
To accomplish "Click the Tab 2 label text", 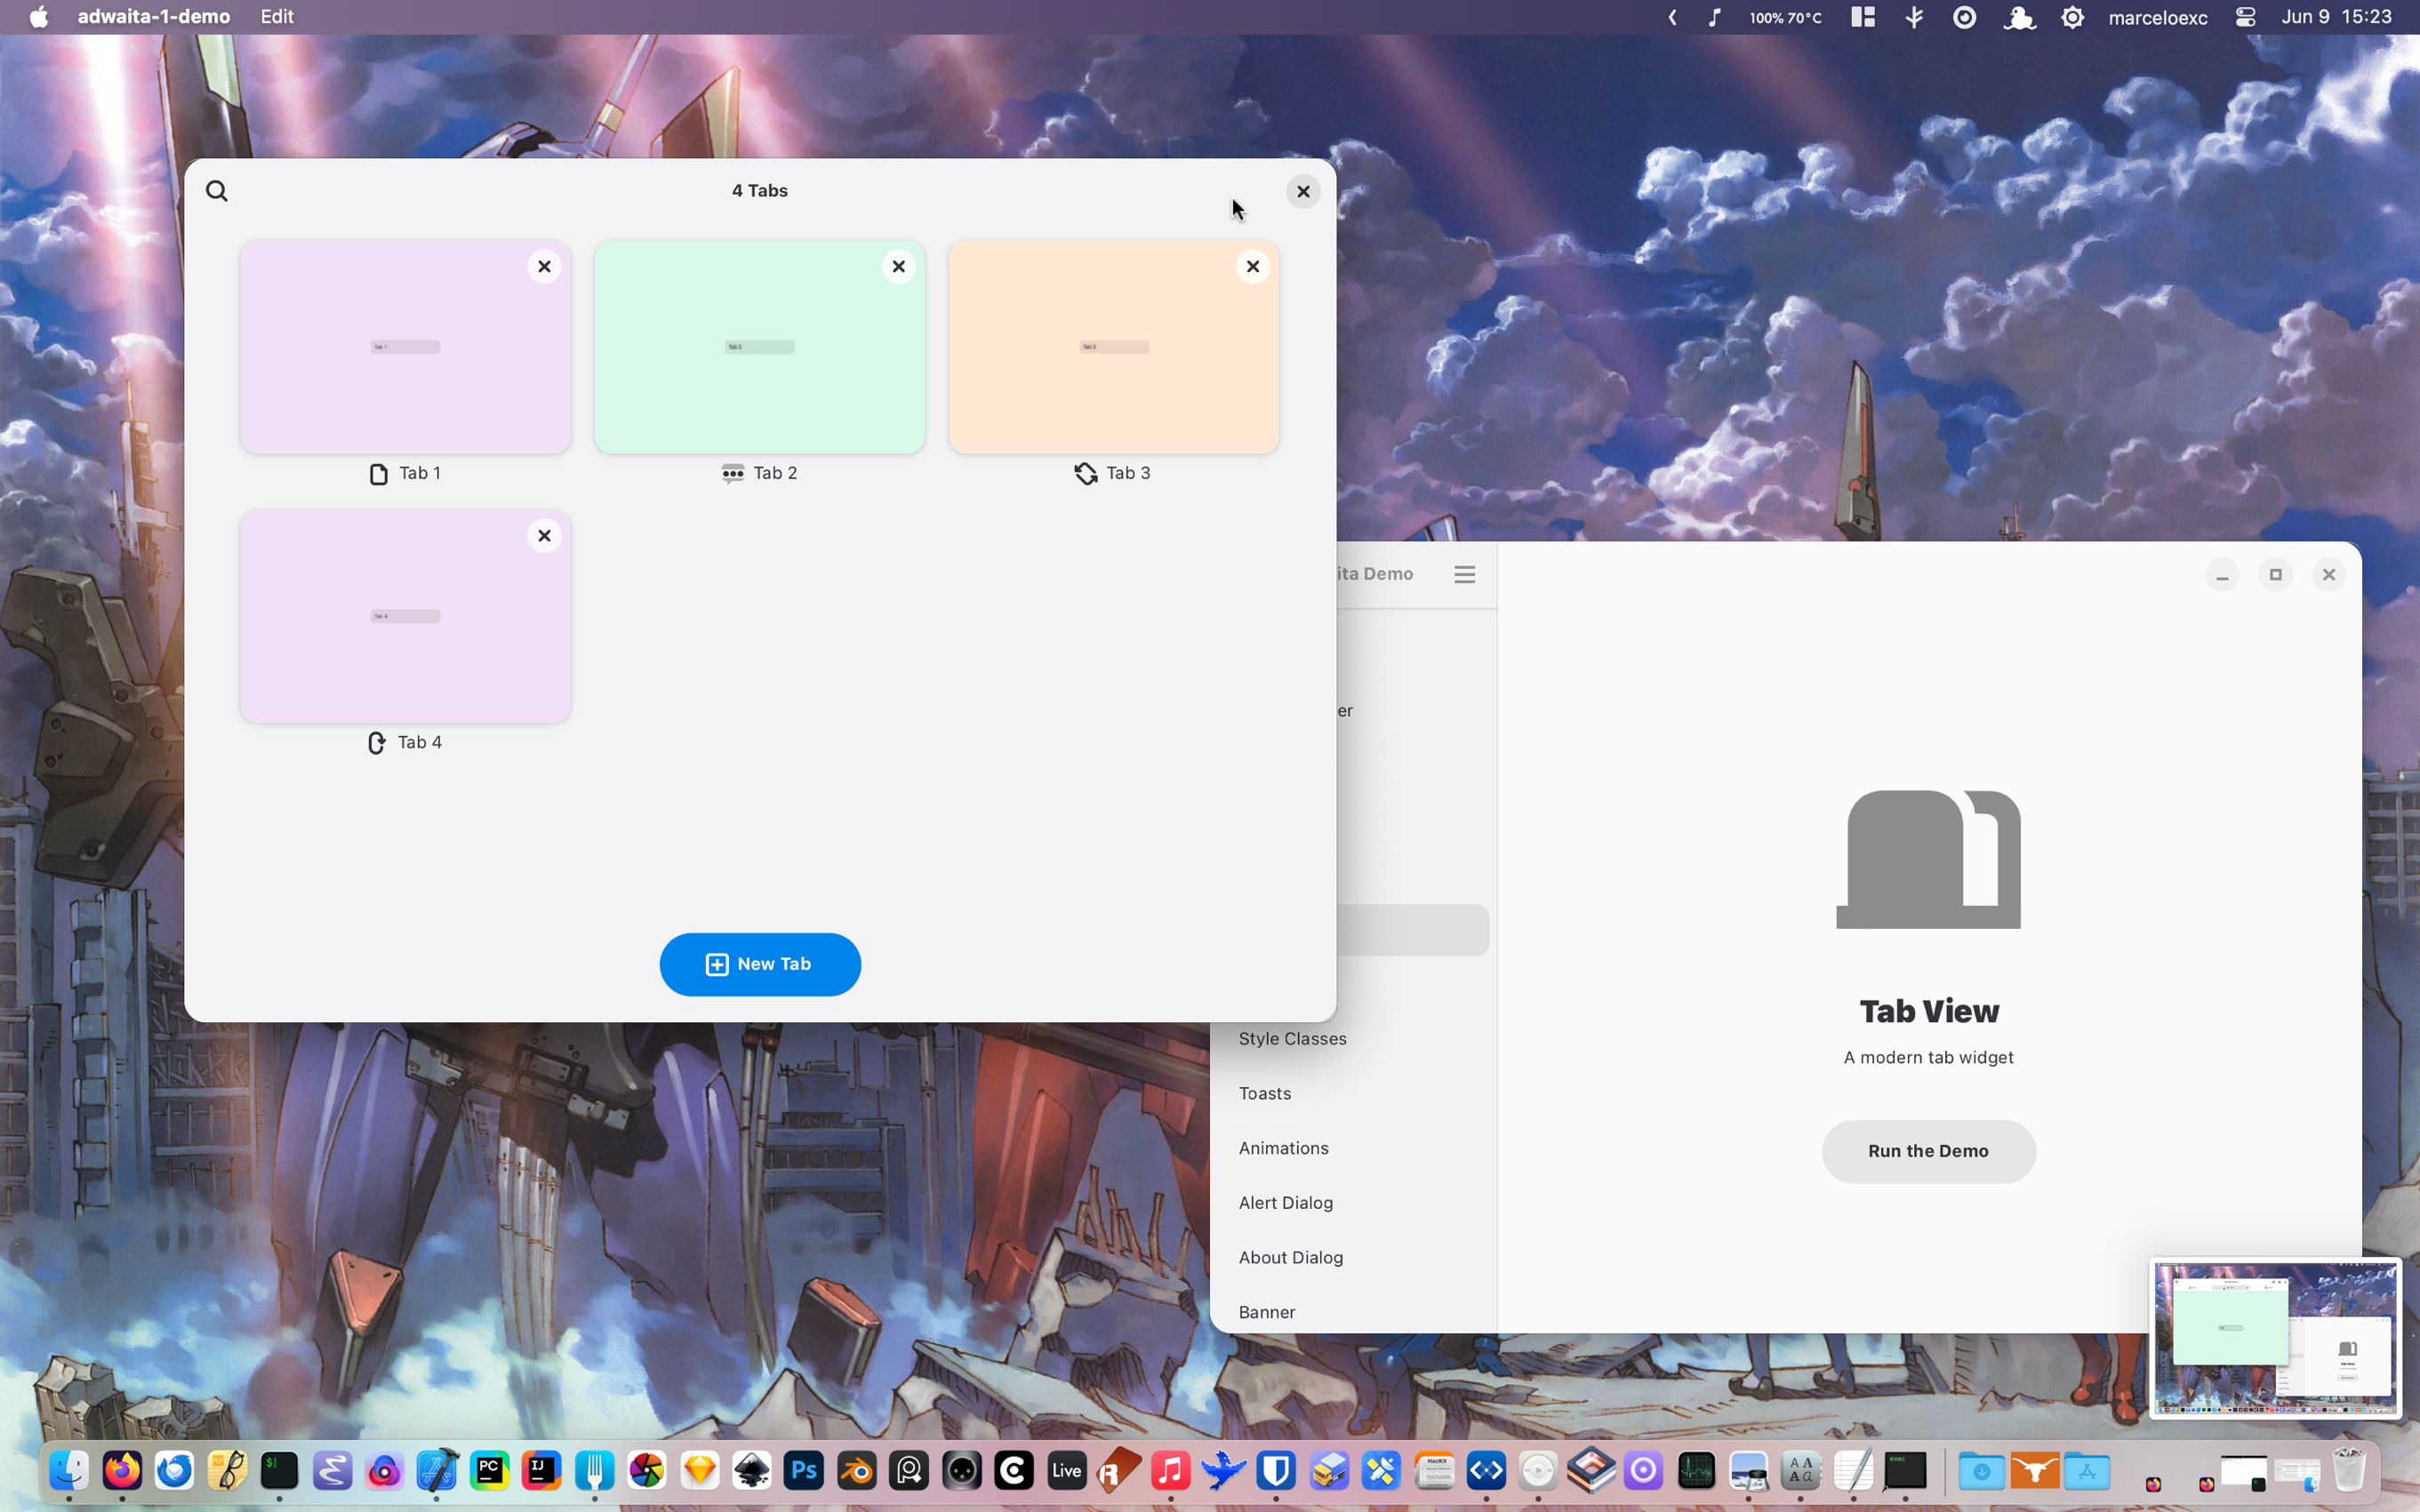I will [x=775, y=473].
